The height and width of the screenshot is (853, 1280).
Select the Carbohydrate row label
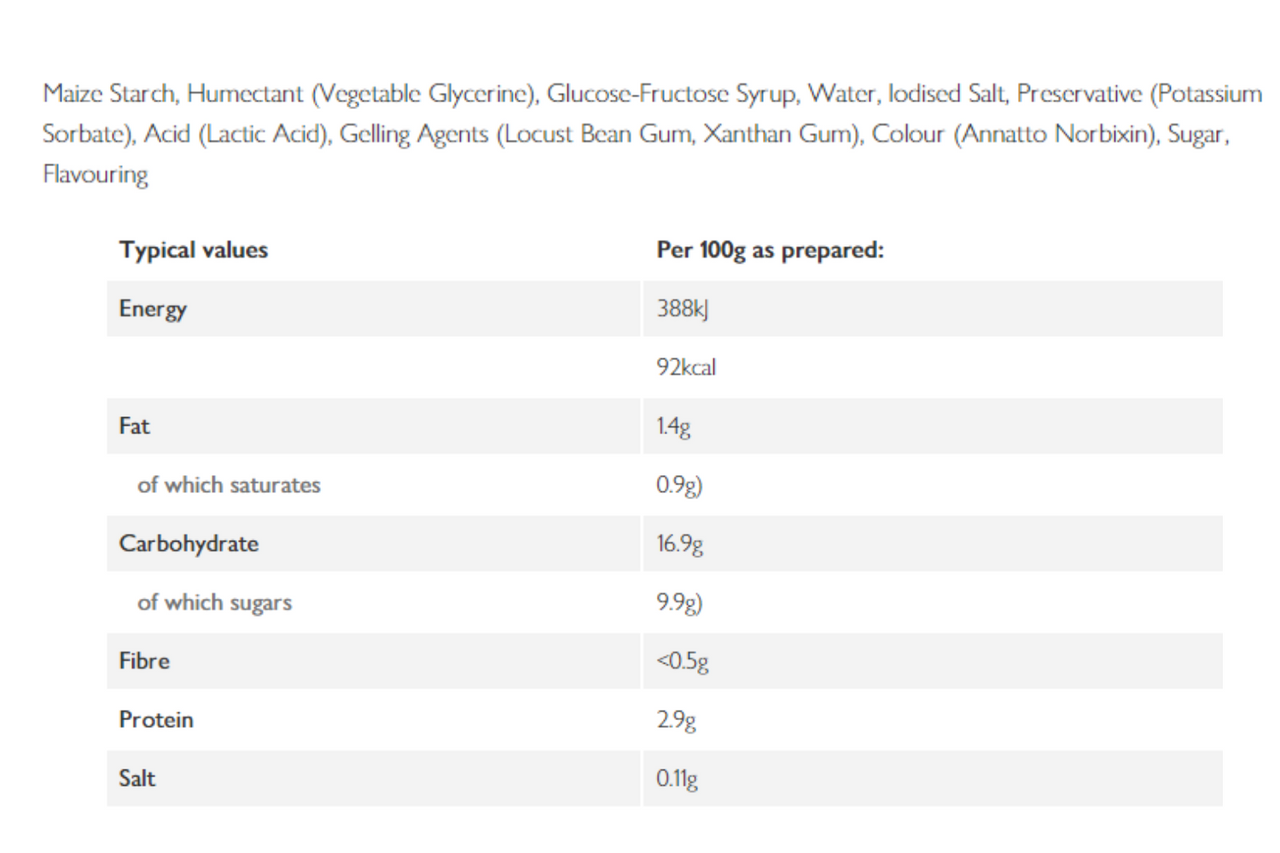(x=189, y=544)
